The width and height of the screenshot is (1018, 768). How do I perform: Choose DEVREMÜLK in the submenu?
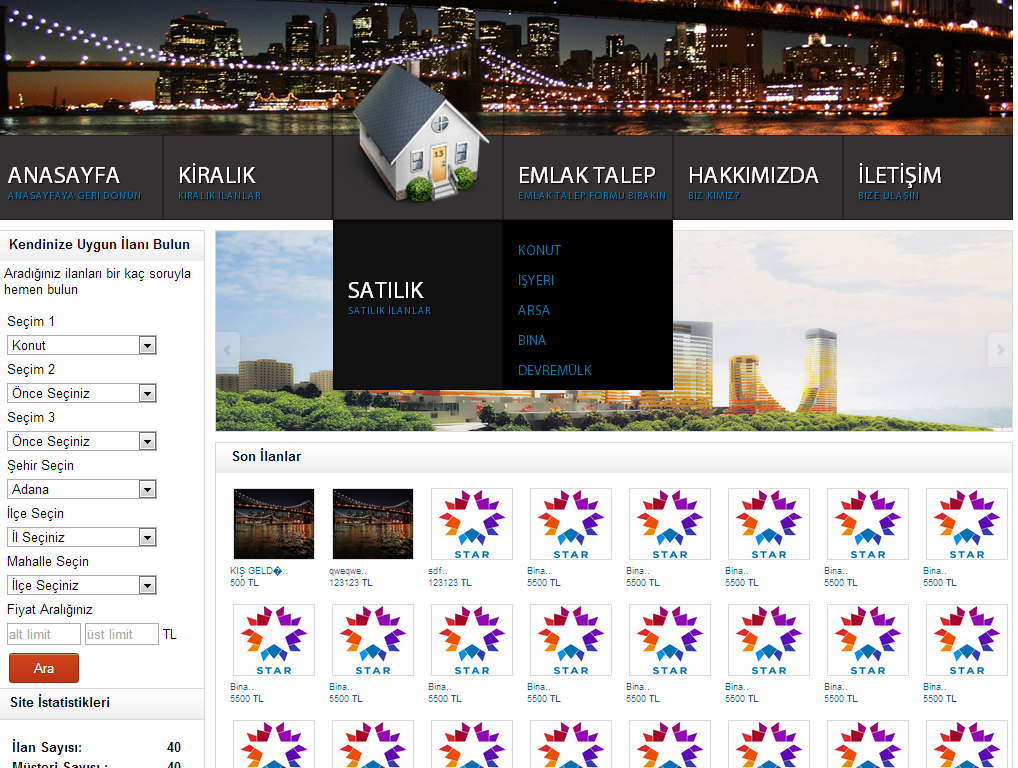554,370
